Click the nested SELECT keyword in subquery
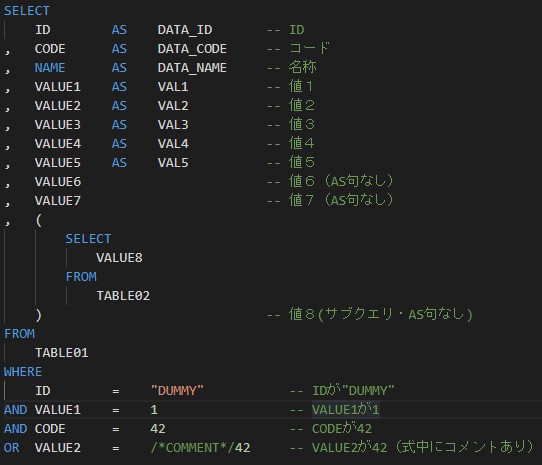This screenshot has height=465, width=542. tap(88, 239)
